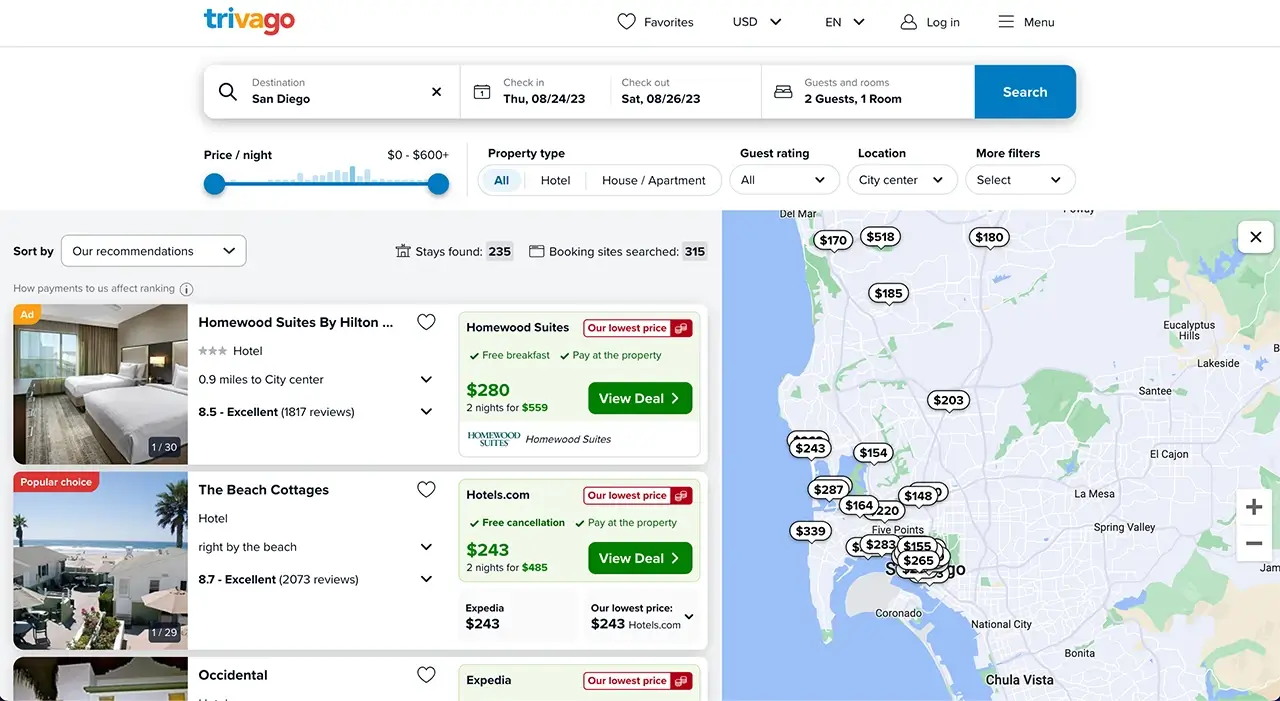This screenshot has width=1280, height=701.
Task: Open the Guest rating dropdown
Action: click(784, 180)
